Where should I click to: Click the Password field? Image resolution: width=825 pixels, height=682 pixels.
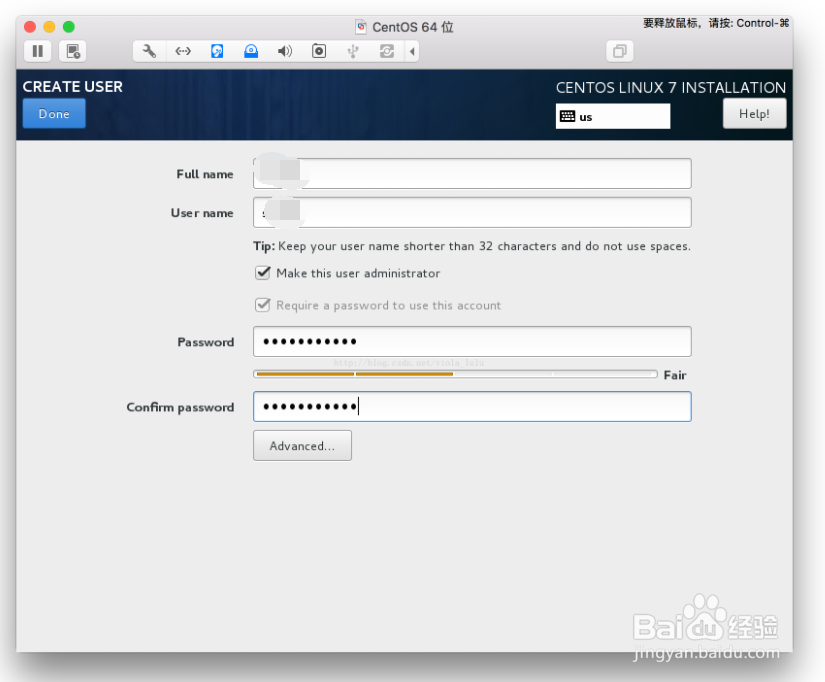pyautogui.click(x=472, y=342)
